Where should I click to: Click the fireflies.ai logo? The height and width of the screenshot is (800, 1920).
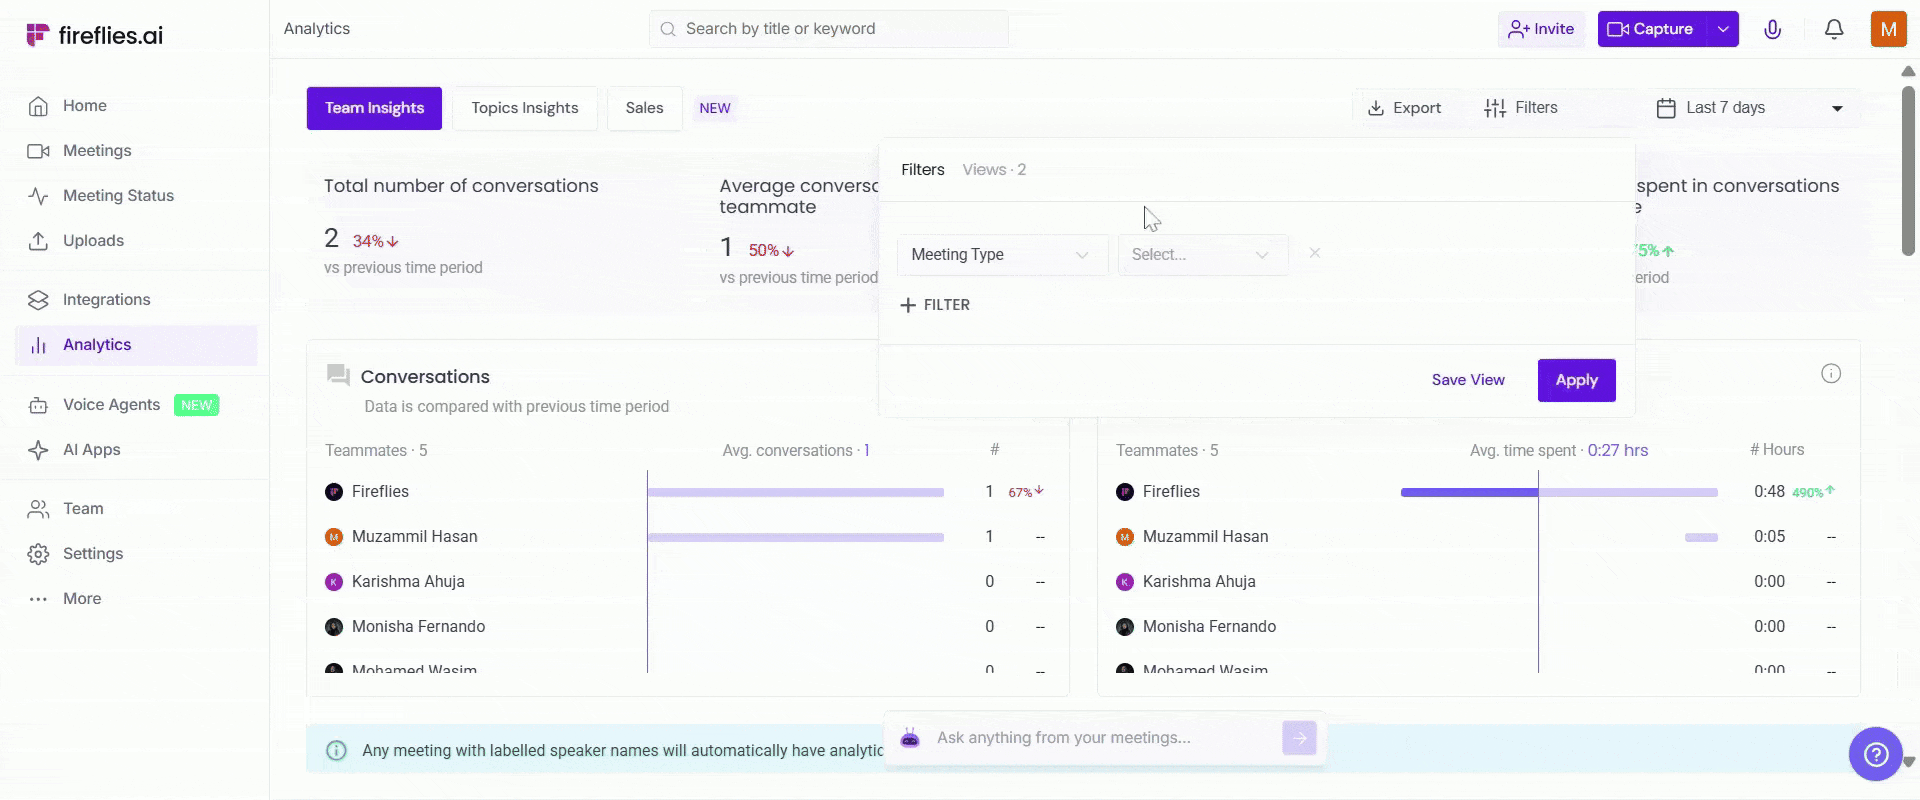pyautogui.click(x=95, y=35)
